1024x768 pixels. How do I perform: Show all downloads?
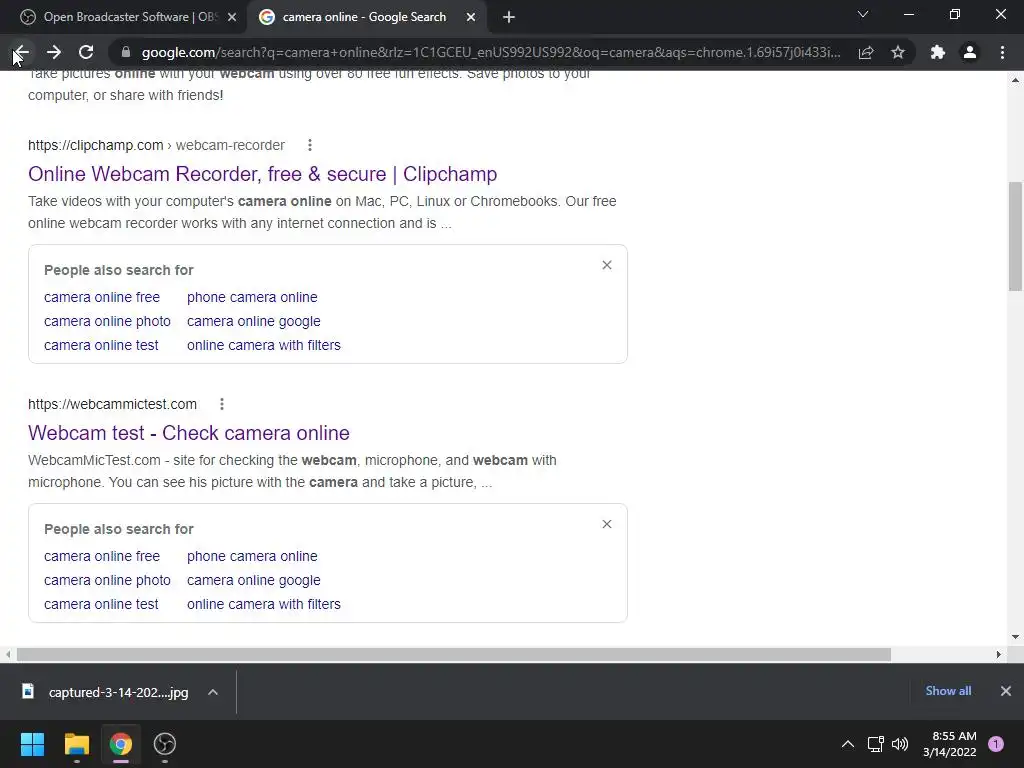tap(948, 691)
